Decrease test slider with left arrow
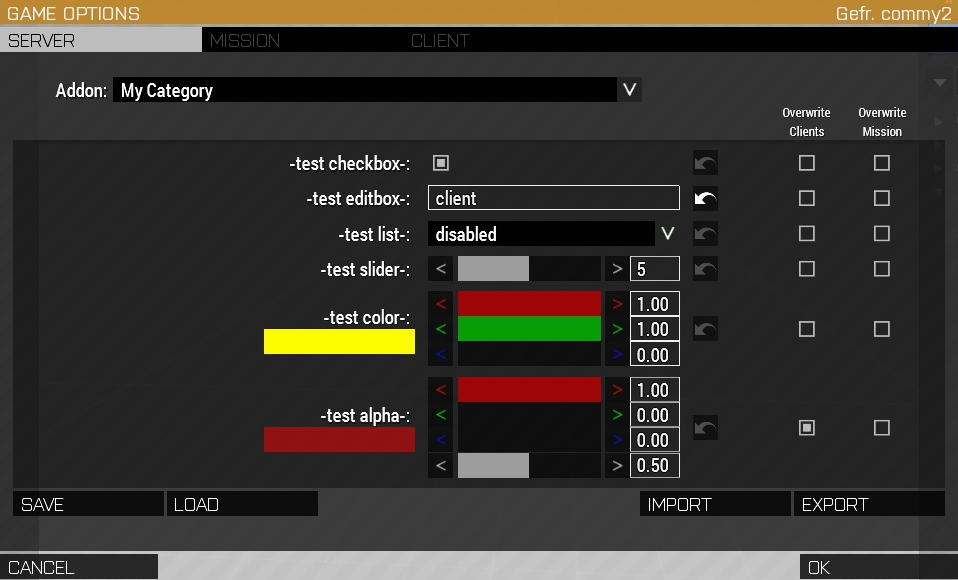Screen dimensions: 958x580 441,269
